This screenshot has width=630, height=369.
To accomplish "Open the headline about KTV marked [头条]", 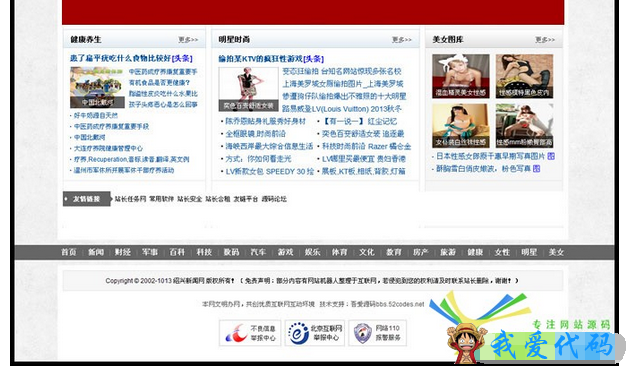I will click(x=271, y=59).
